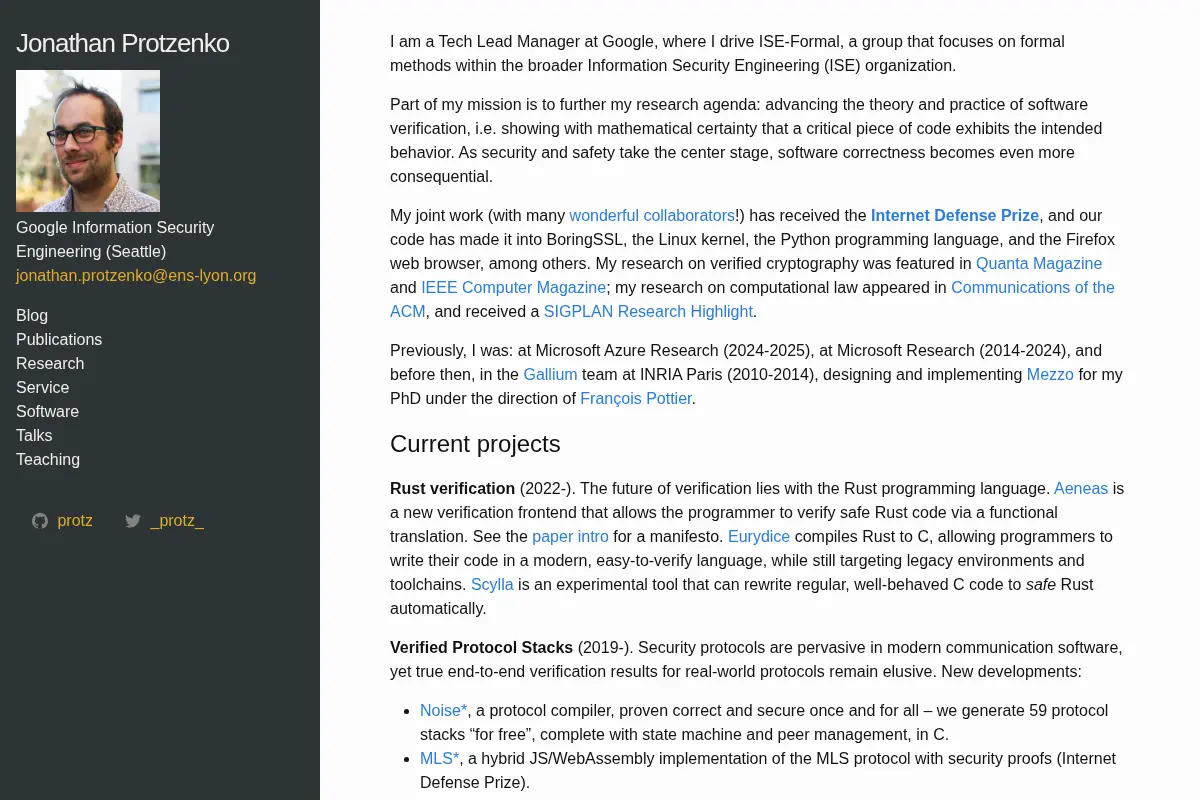Click the Aeneas project link
The width and height of the screenshot is (1200, 800).
(1081, 488)
